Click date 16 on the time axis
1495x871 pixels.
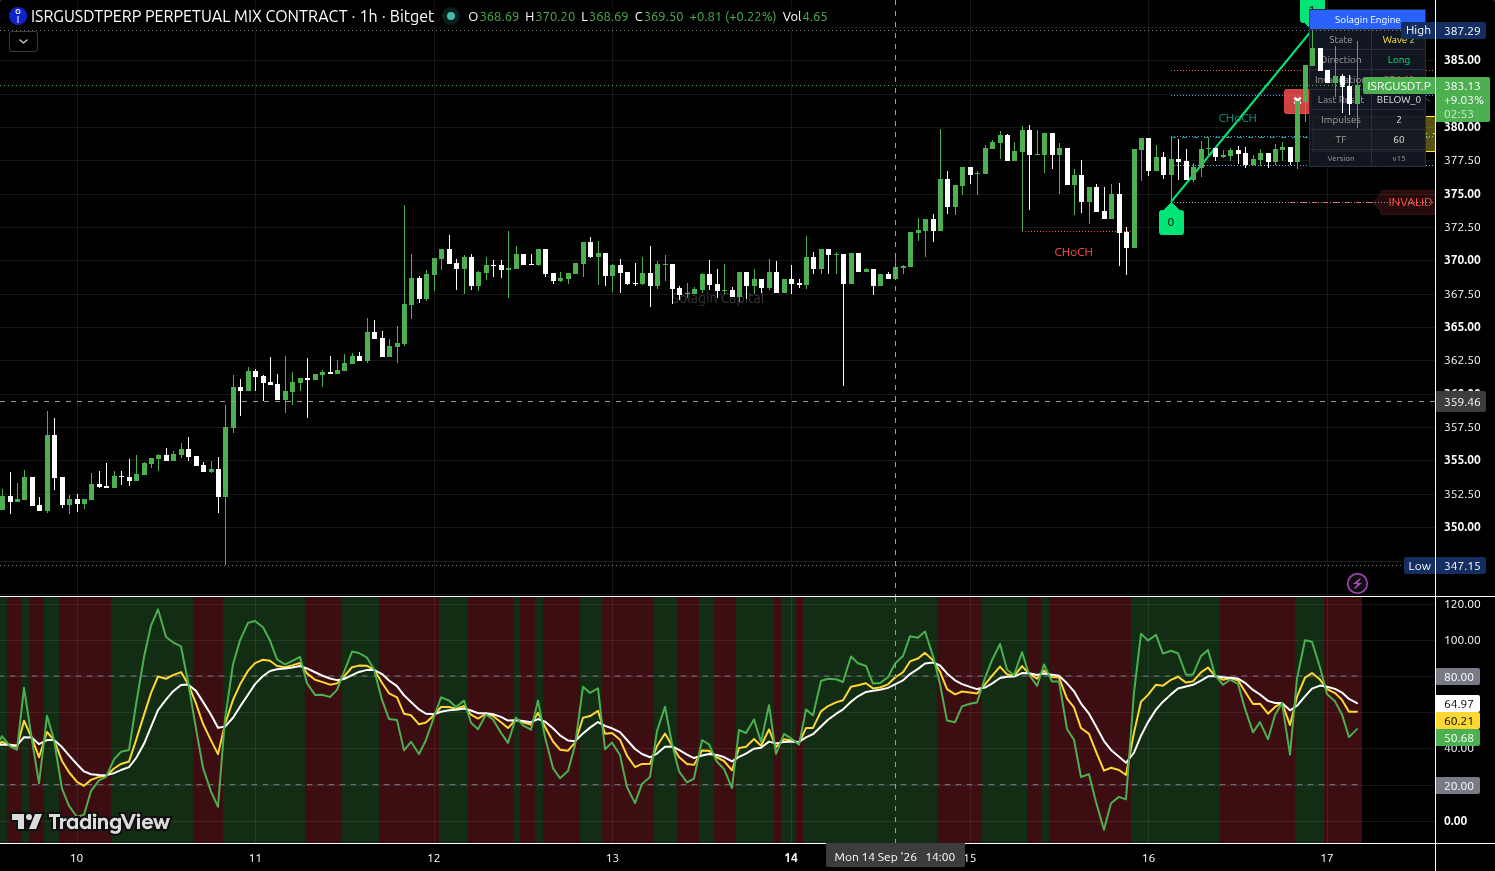(1148, 858)
